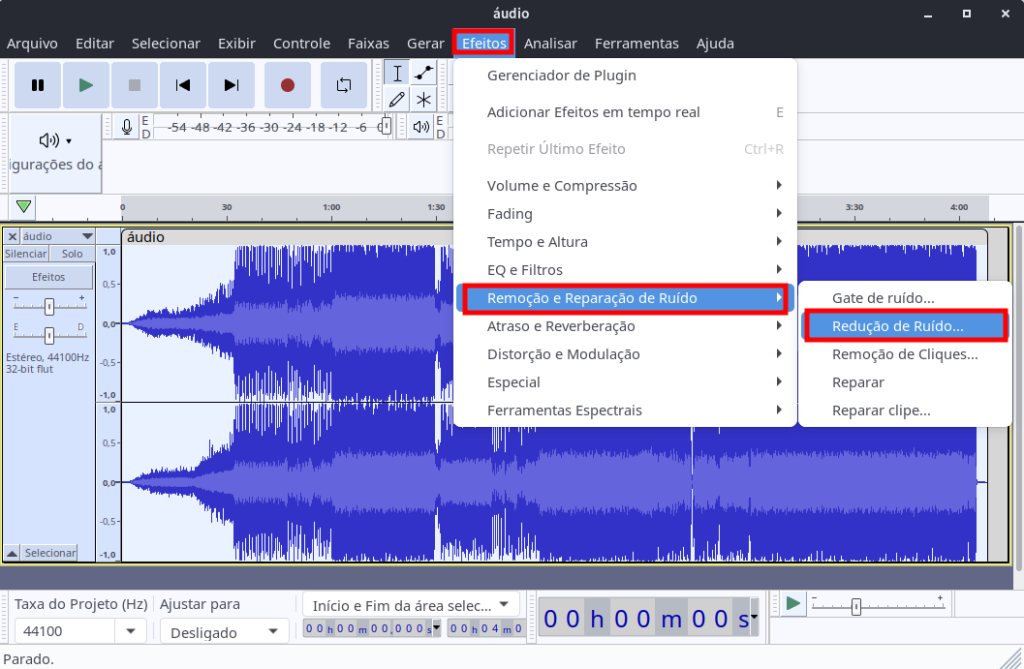1024x669 pixels.
Task: Click the Efeitos button in the track panel
Action: pyautogui.click(x=49, y=277)
